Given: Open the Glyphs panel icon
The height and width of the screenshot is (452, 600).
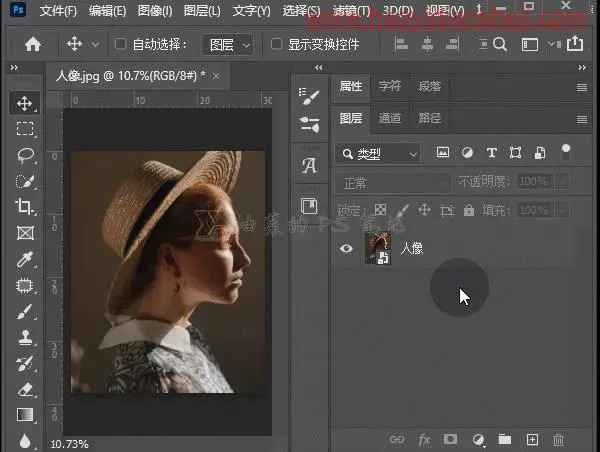Looking at the screenshot, I should tap(309, 166).
